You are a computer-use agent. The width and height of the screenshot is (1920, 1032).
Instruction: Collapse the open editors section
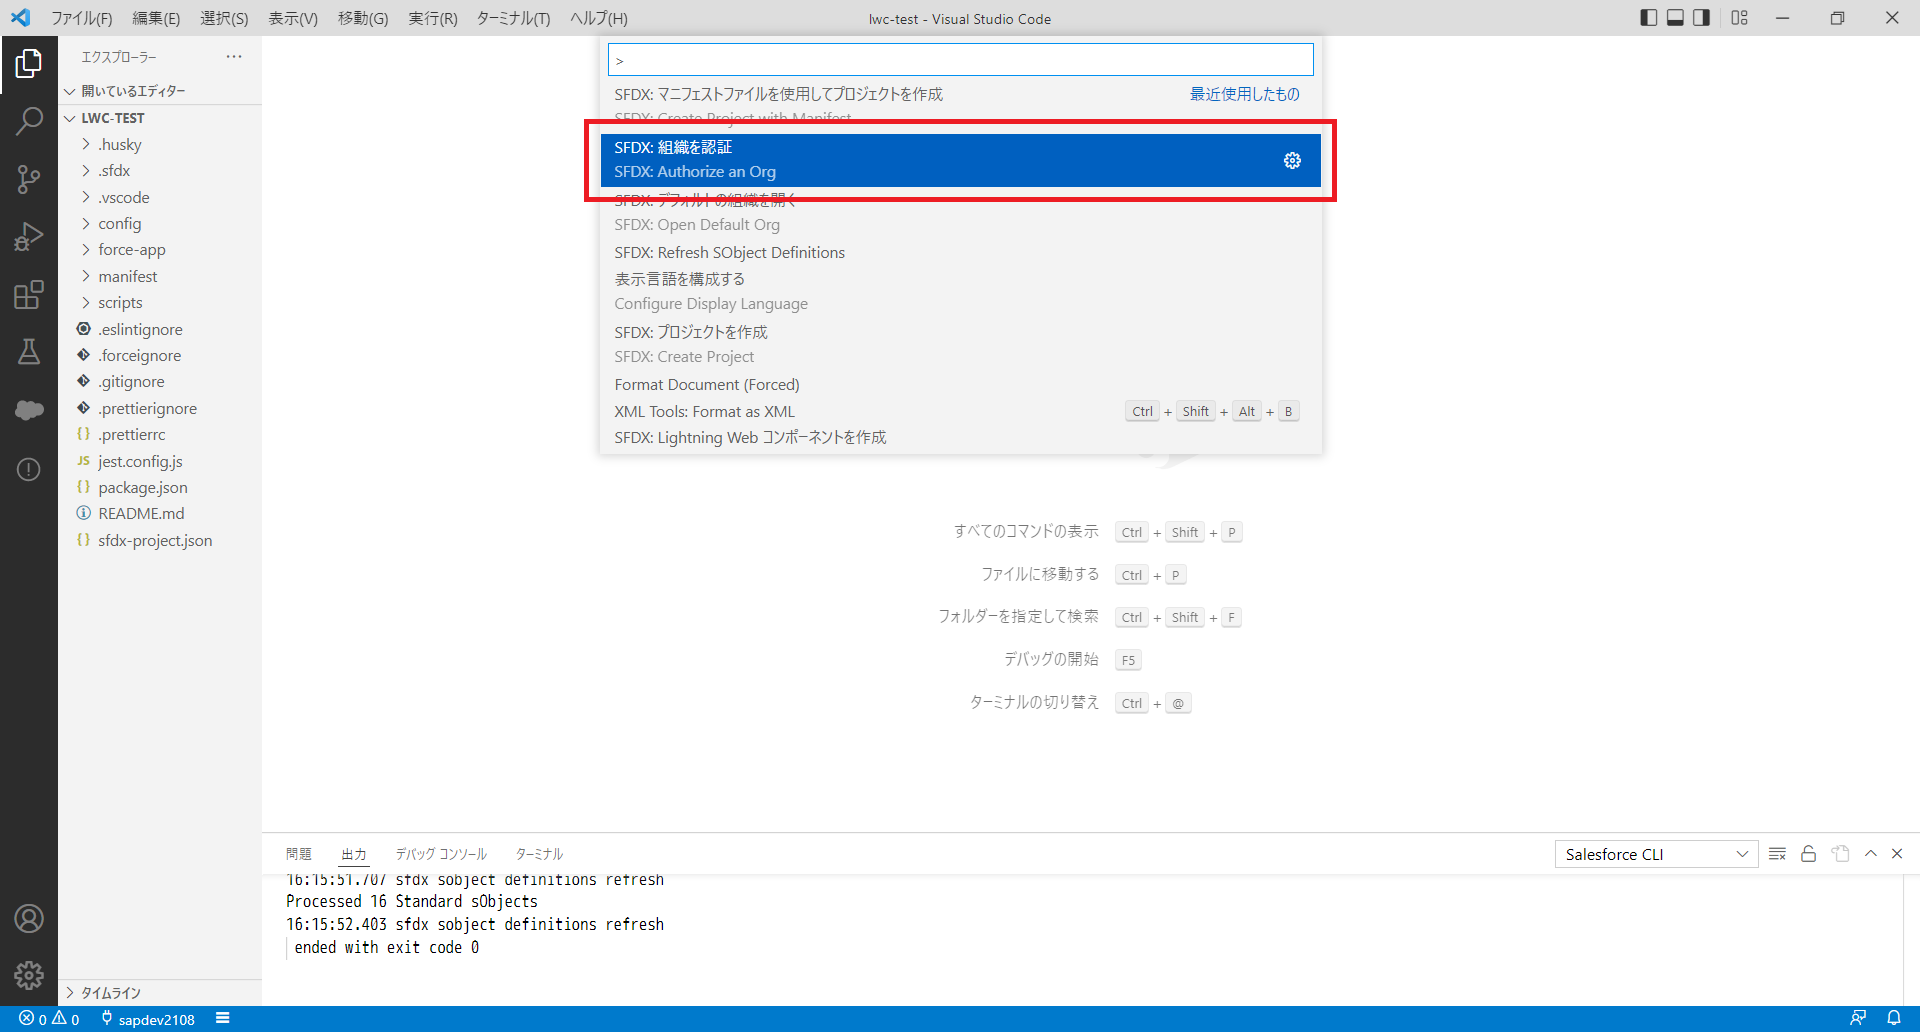160,91
